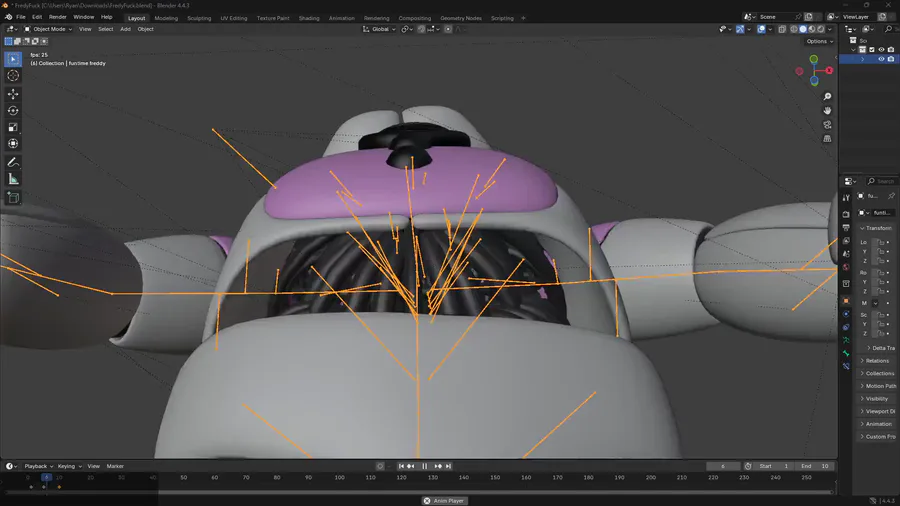Select the Select Box tool
This screenshot has height=506, width=900.
point(13,59)
